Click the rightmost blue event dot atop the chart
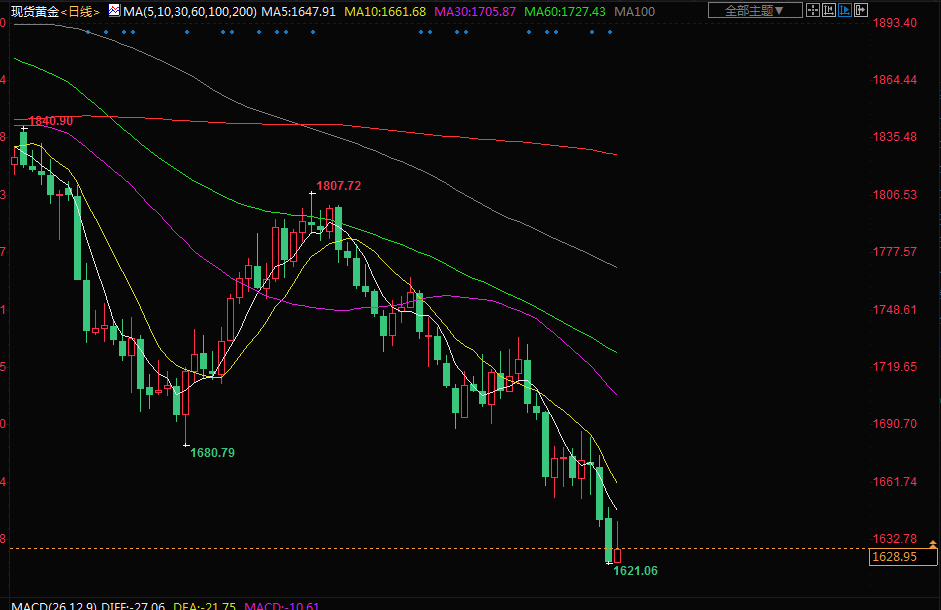This screenshot has height=610, width=941. (609, 32)
